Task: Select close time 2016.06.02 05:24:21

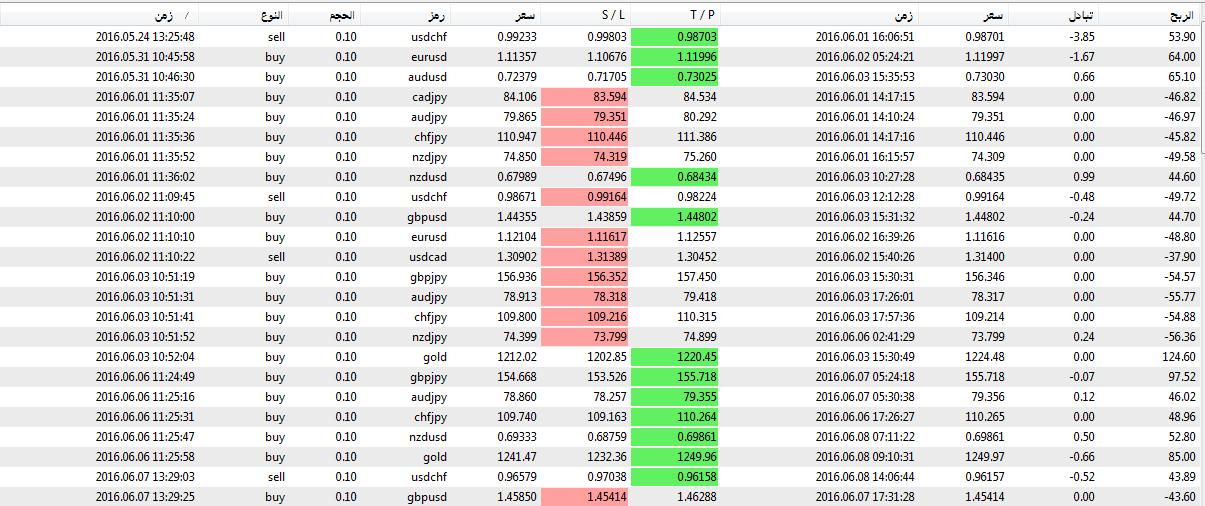Action: point(866,57)
